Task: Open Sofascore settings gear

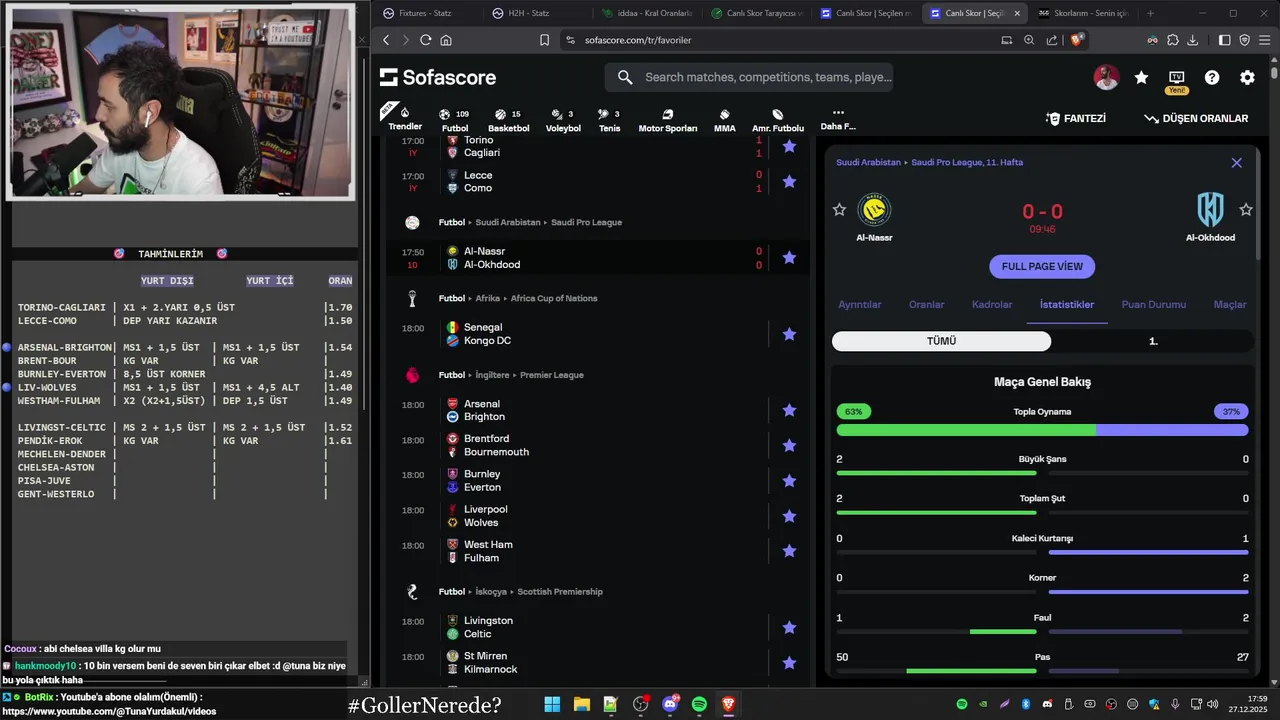Action: [1247, 77]
